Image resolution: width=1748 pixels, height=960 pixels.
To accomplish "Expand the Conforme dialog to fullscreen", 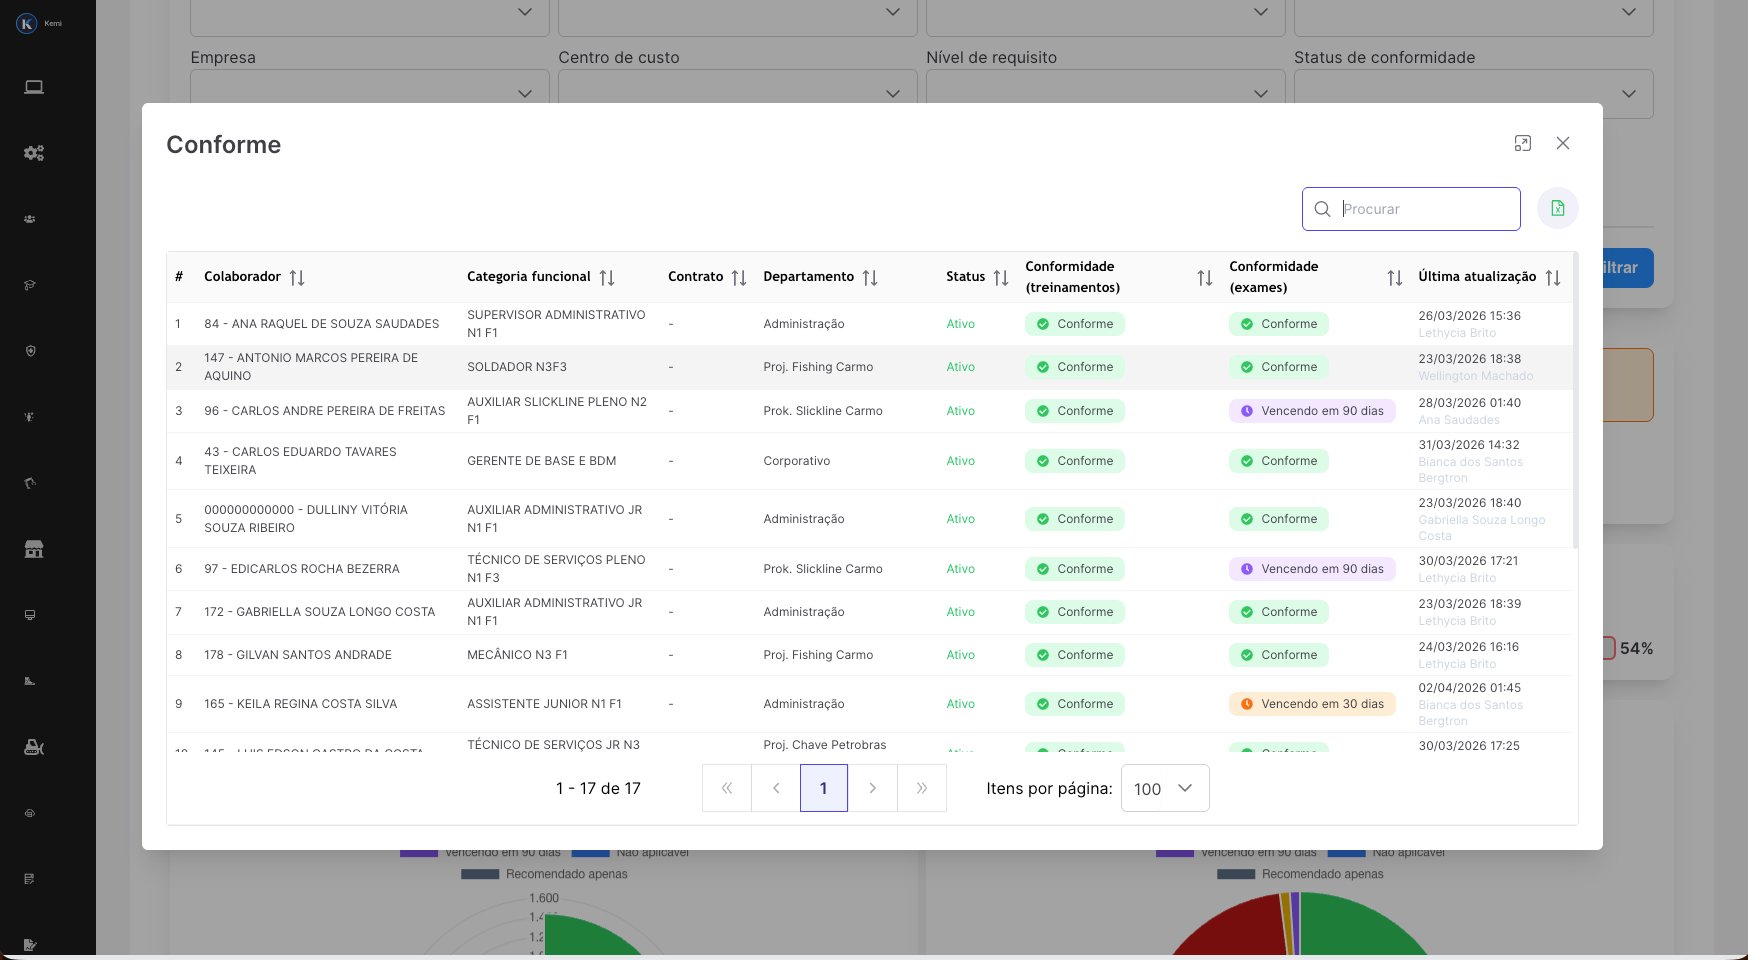I will [1523, 144].
